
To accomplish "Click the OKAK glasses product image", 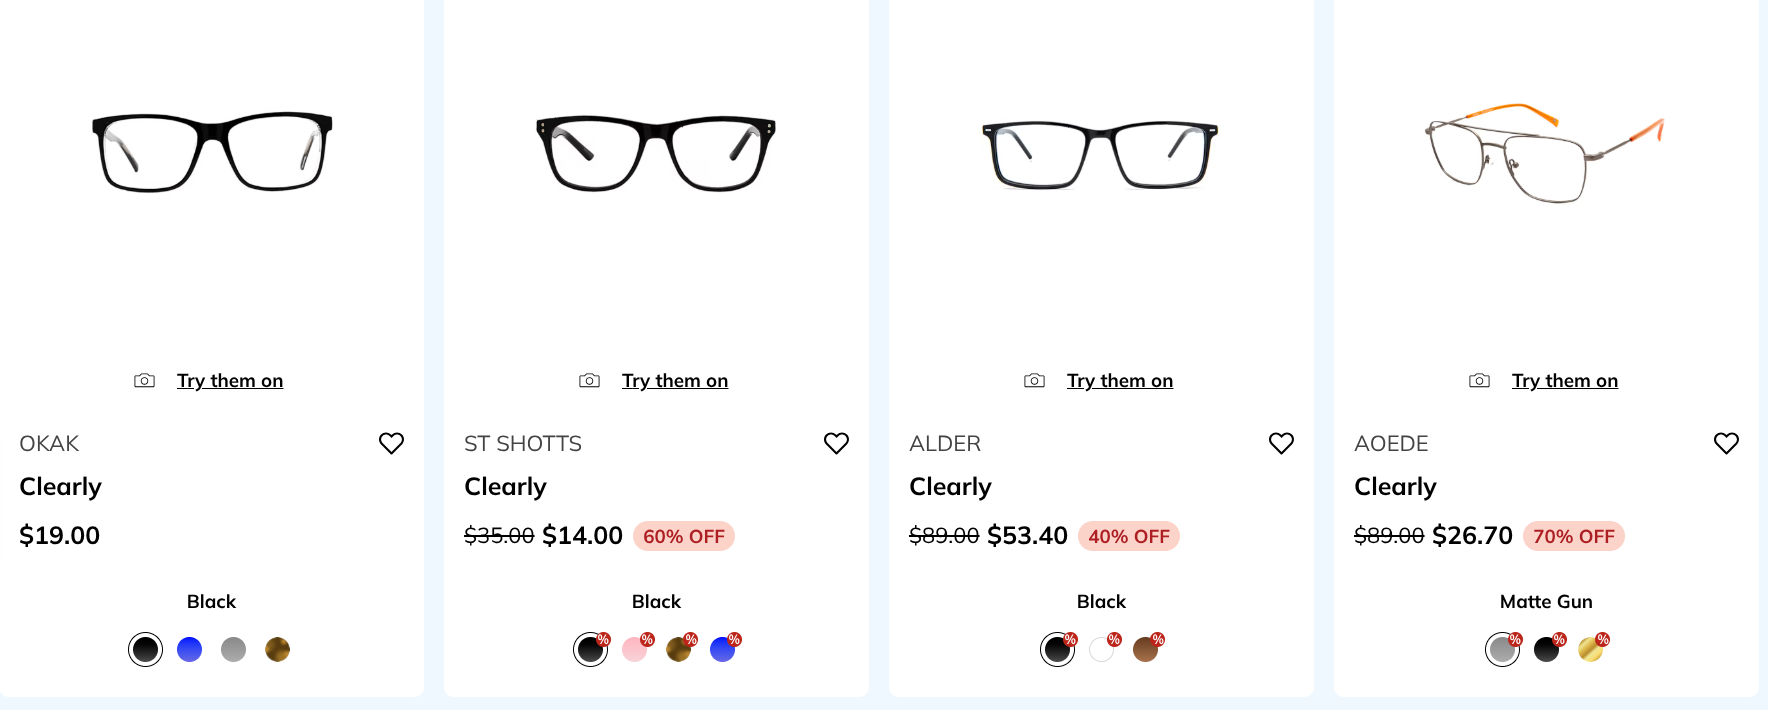I will [x=211, y=150].
